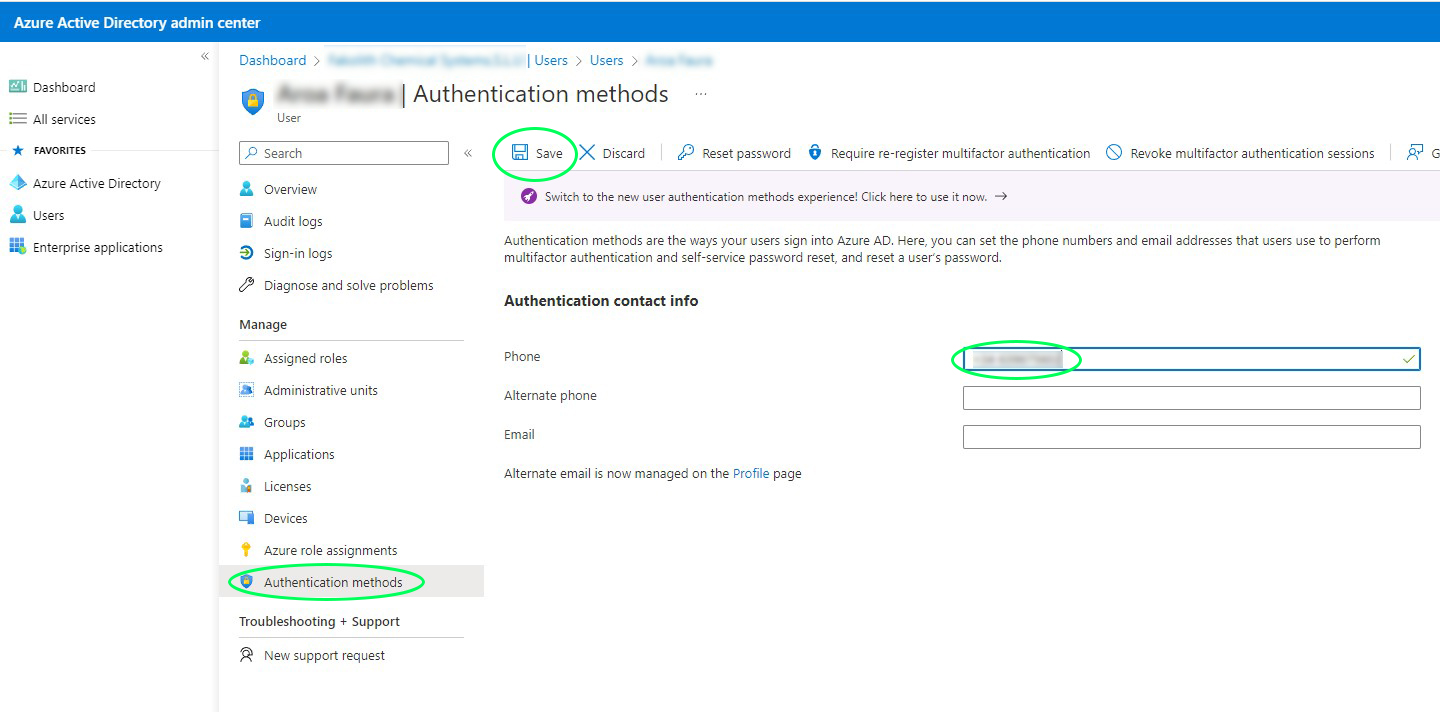The height and width of the screenshot is (712, 1440).
Task: Click the Dashboard icon in the left navigation
Action: click(x=17, y=87)
